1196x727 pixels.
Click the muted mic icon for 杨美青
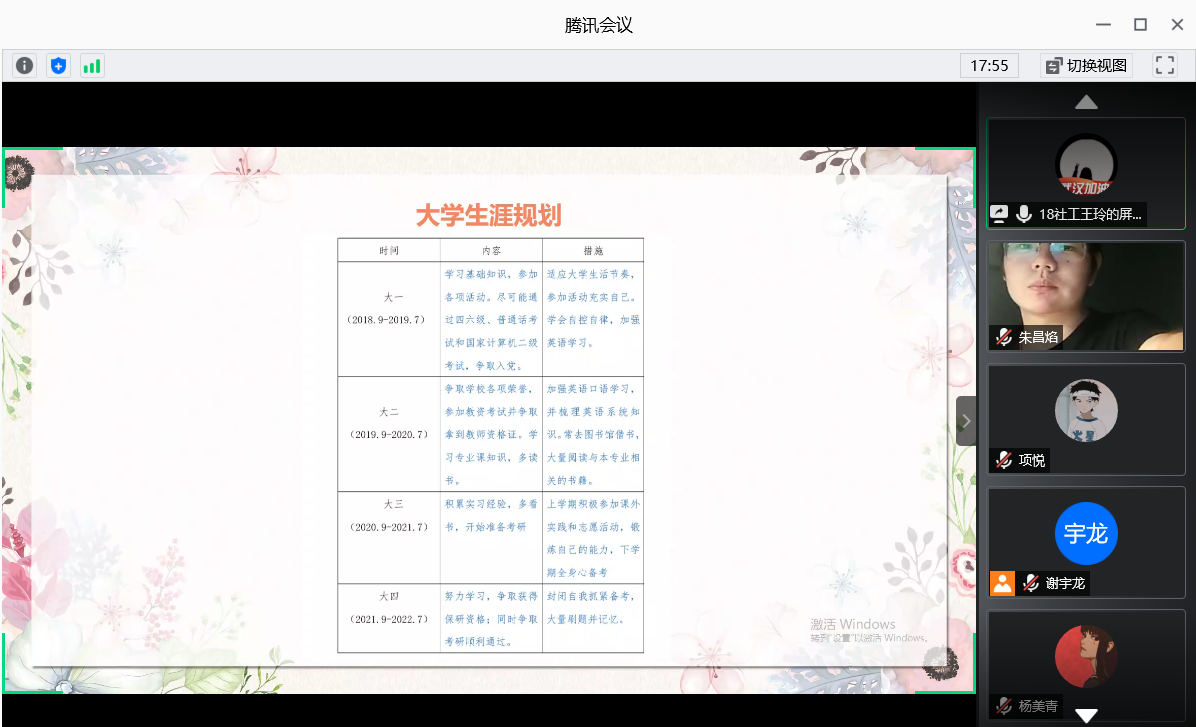(1003, 706)
